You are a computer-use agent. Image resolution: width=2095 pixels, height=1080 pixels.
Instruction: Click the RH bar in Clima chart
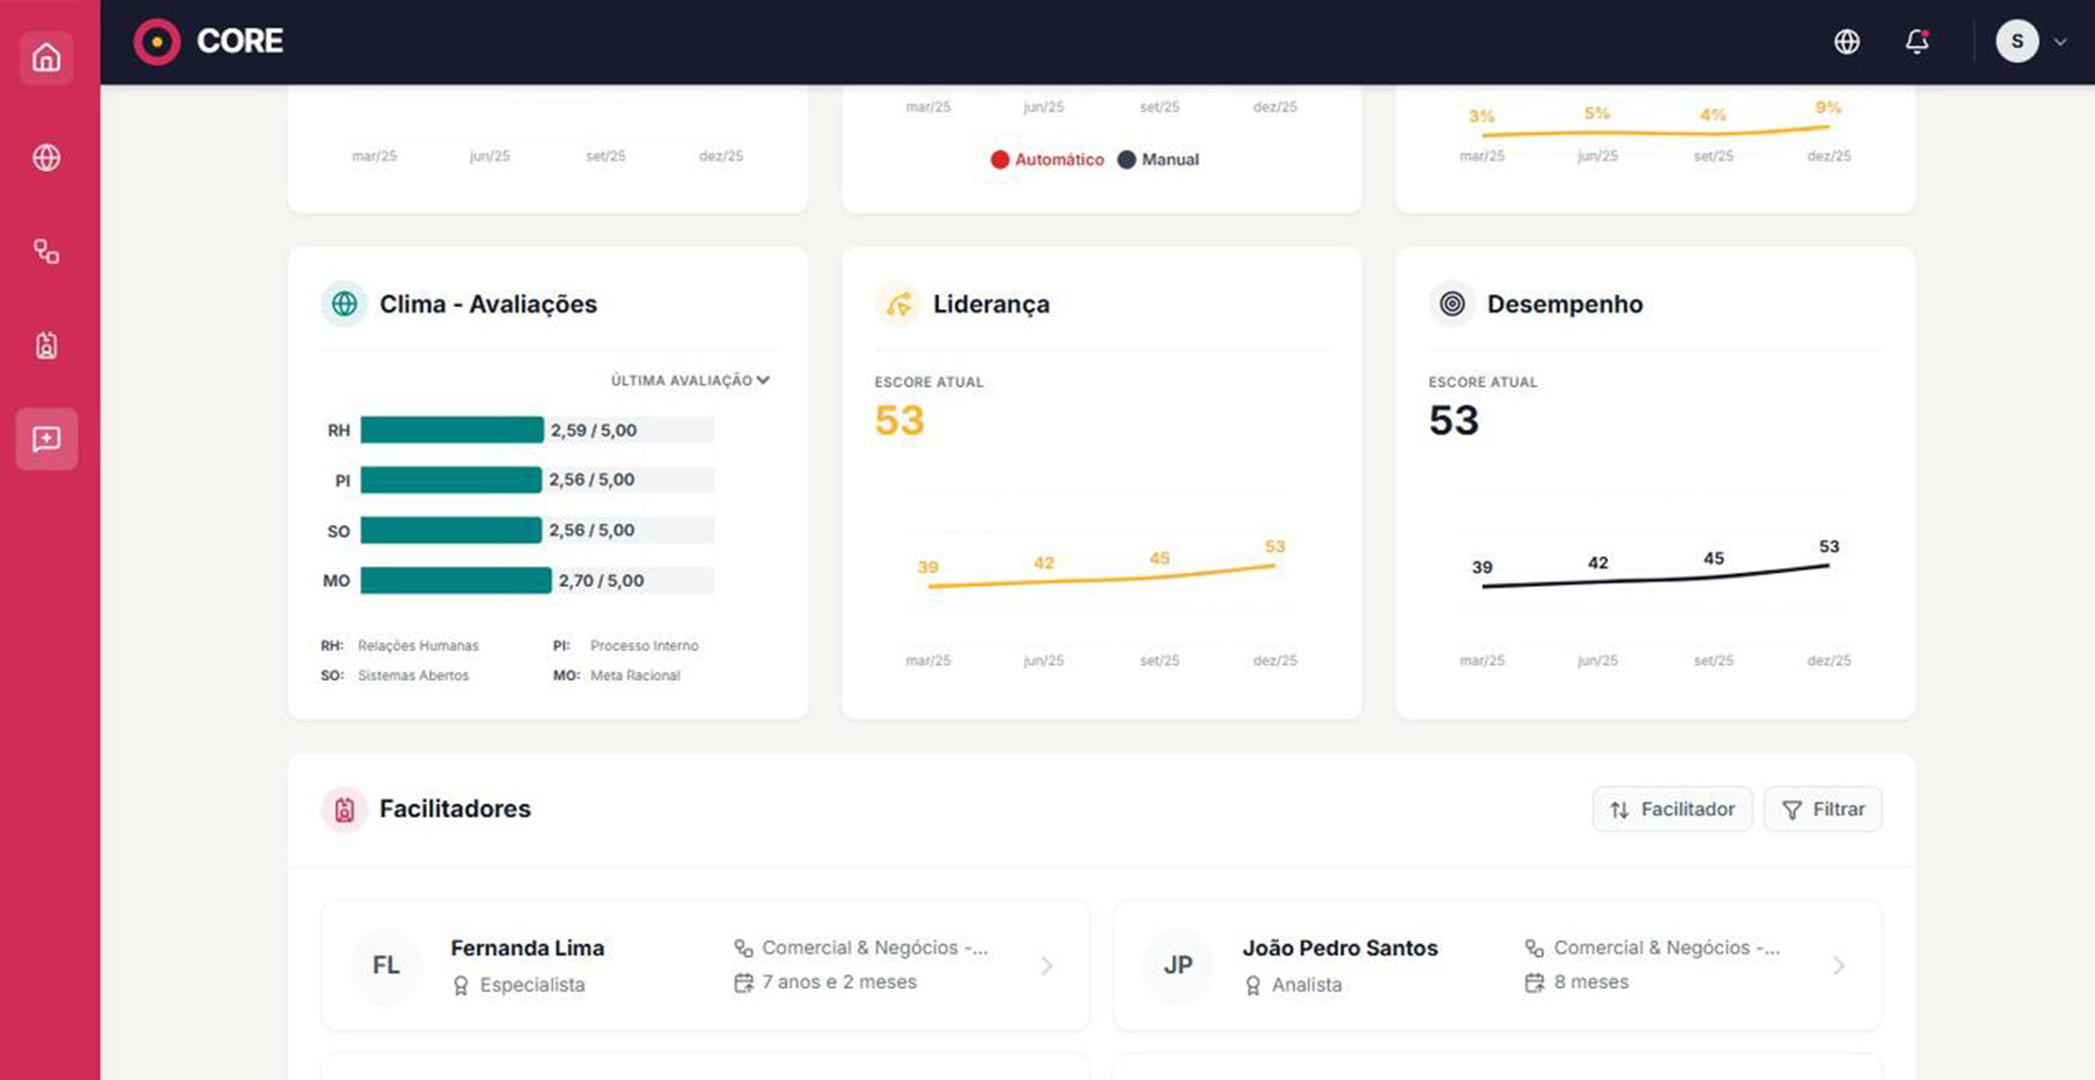[x=452, y=431]
